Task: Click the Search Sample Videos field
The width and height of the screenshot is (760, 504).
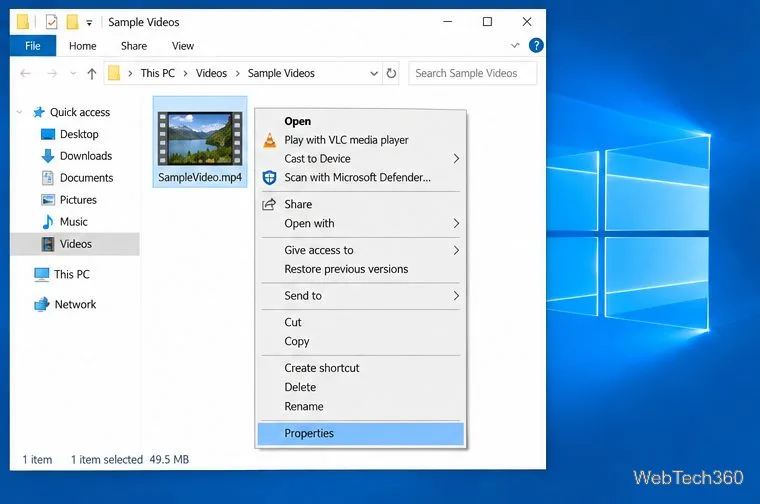Action: tap(473, 73)
